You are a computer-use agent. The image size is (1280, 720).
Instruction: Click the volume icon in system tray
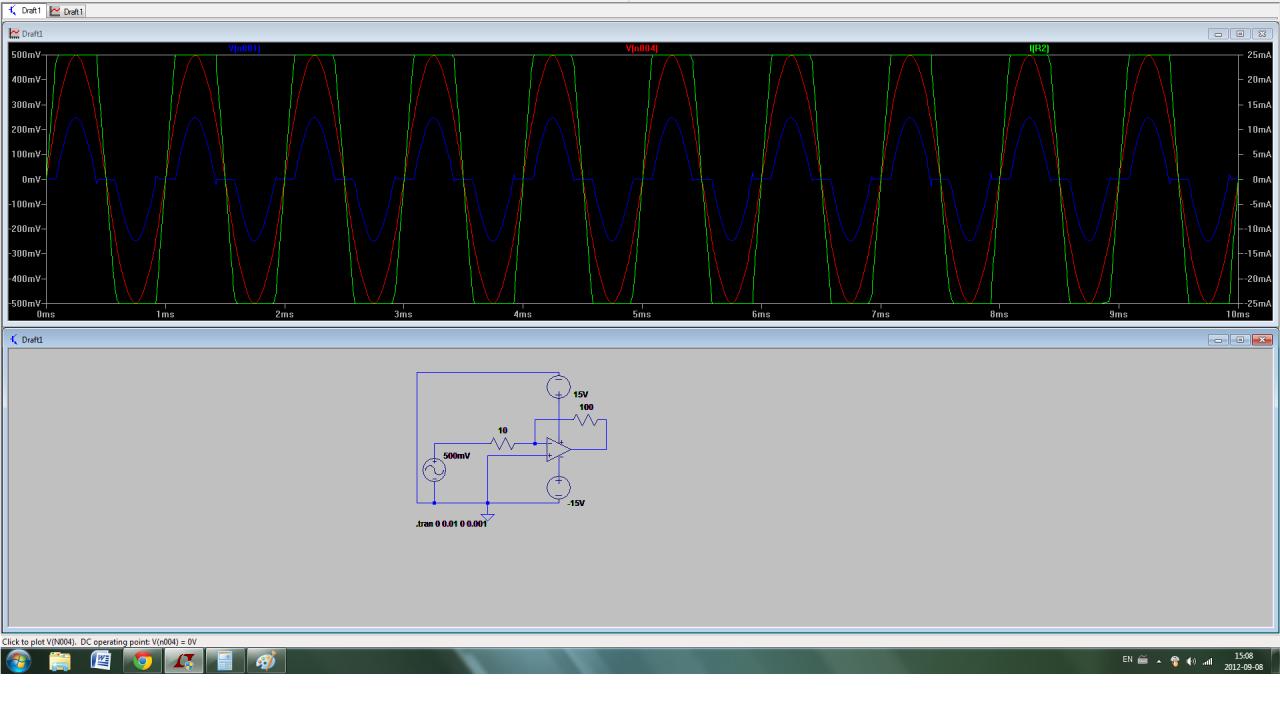[x=1190, y=661]
